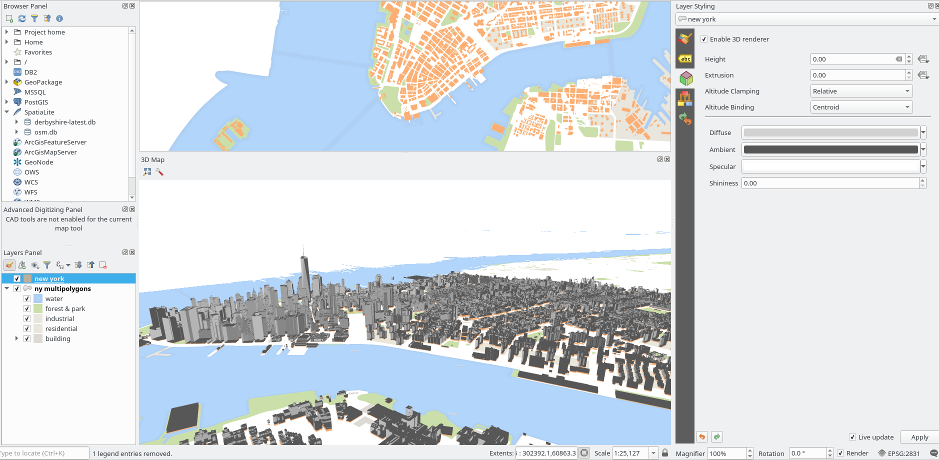Open the Altitude Clamping dropdown
939x460 pixels.
[x=861, y=92]
